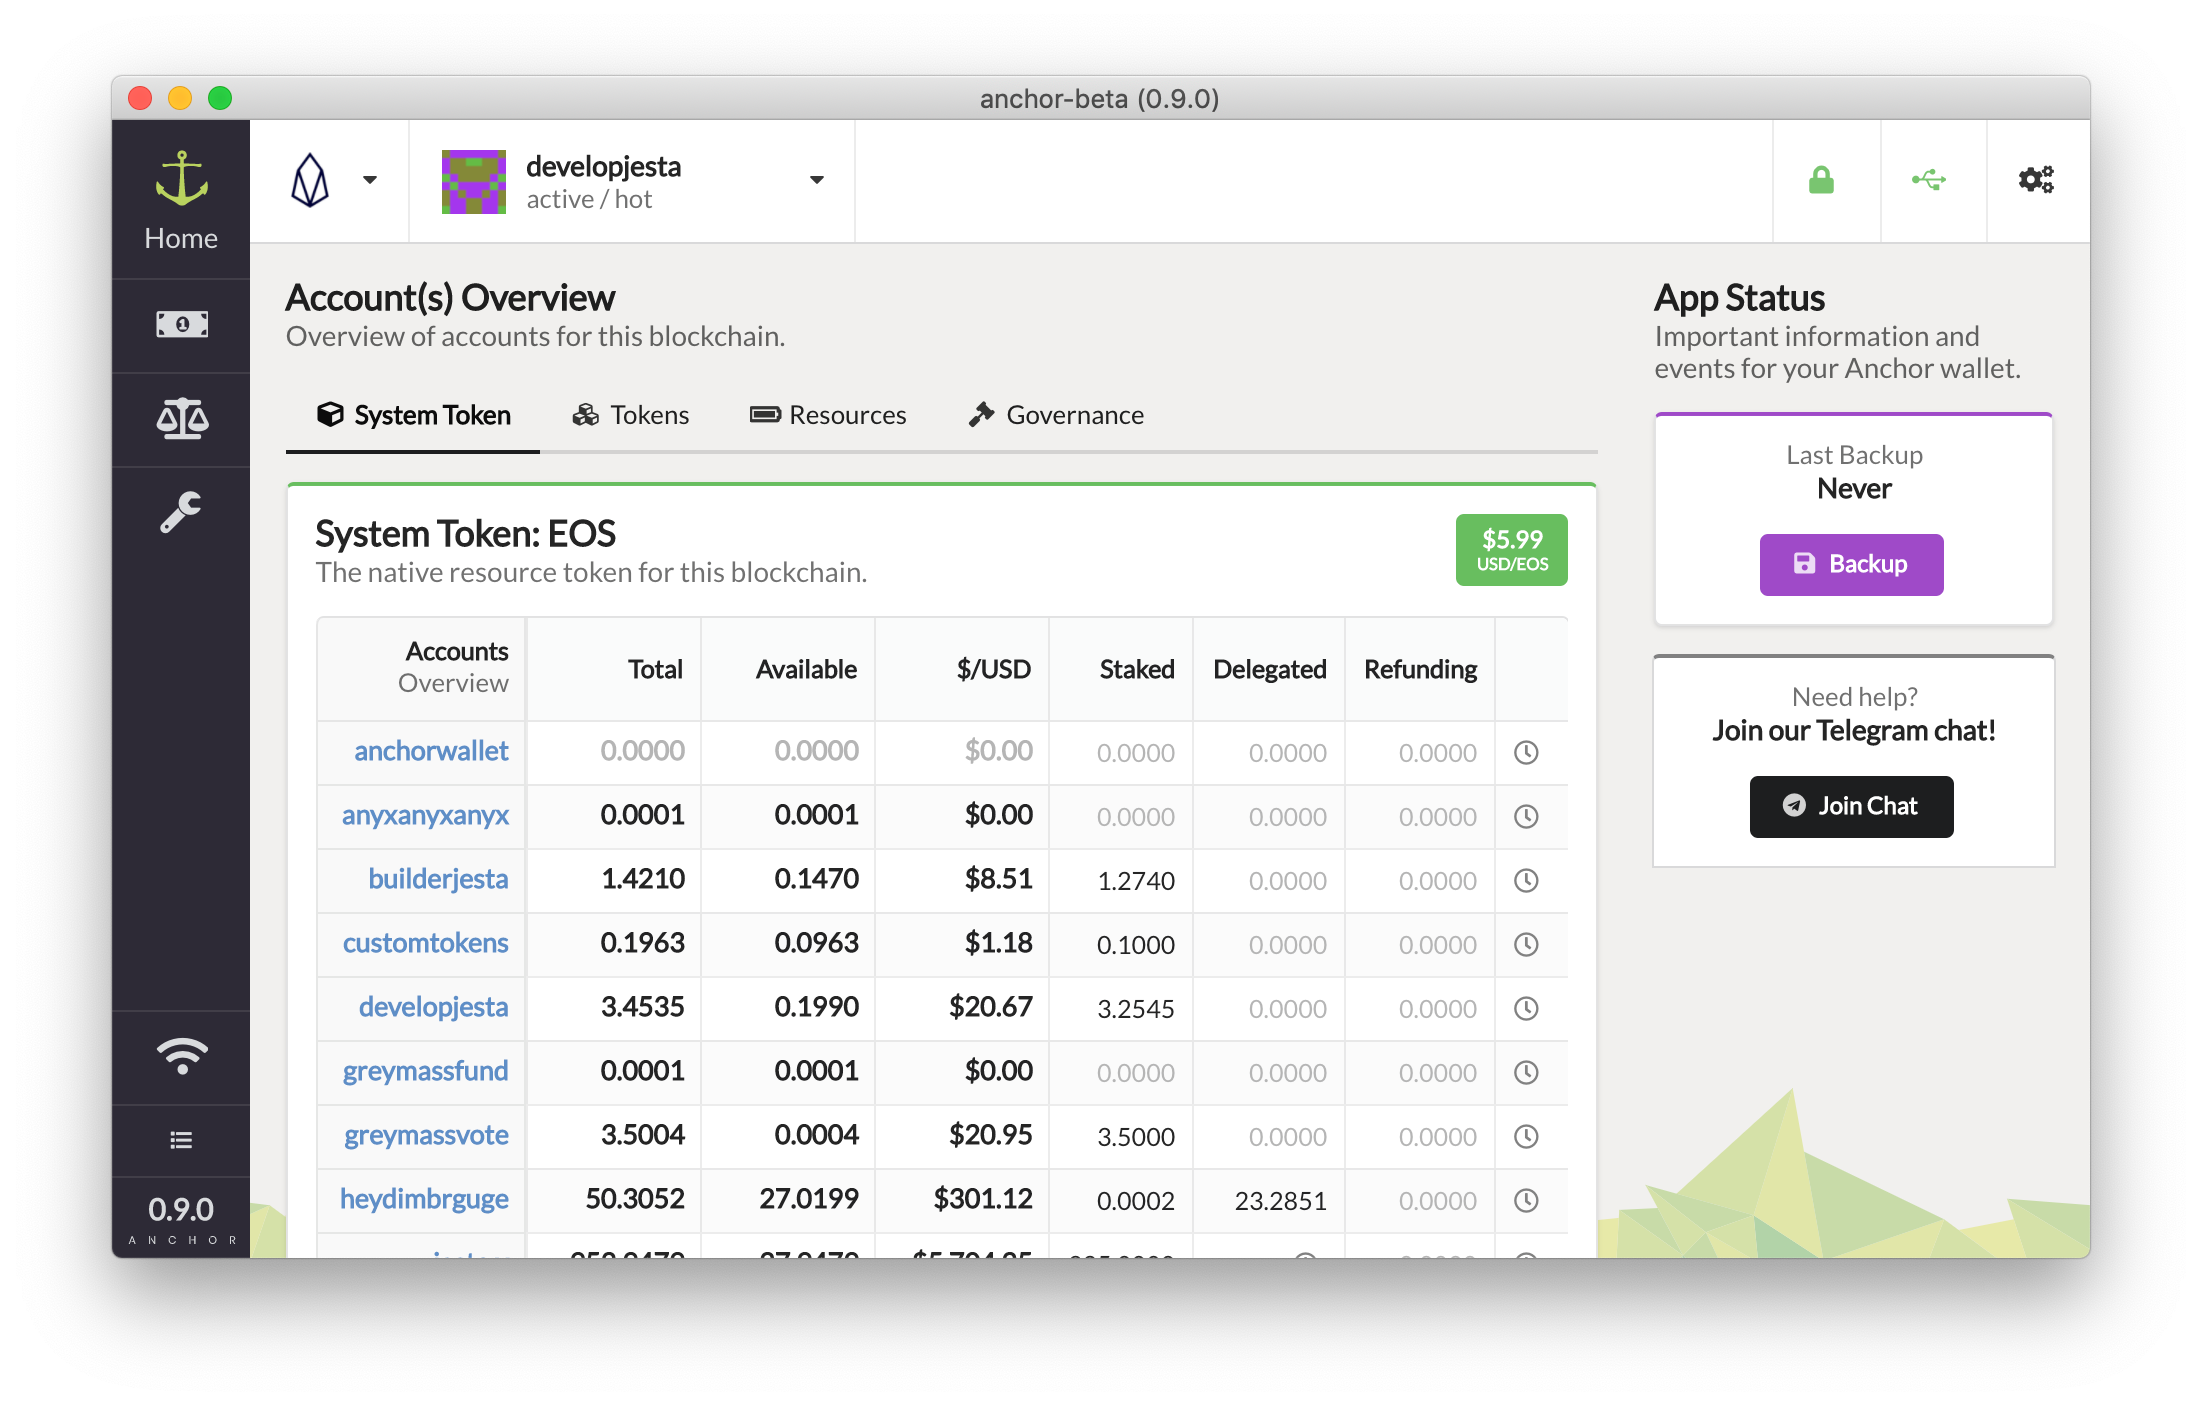The width and height of the screenshot is (2202, 1406).
Task: Click the anchor Home icon in sidebar
Action: [181, 199]
